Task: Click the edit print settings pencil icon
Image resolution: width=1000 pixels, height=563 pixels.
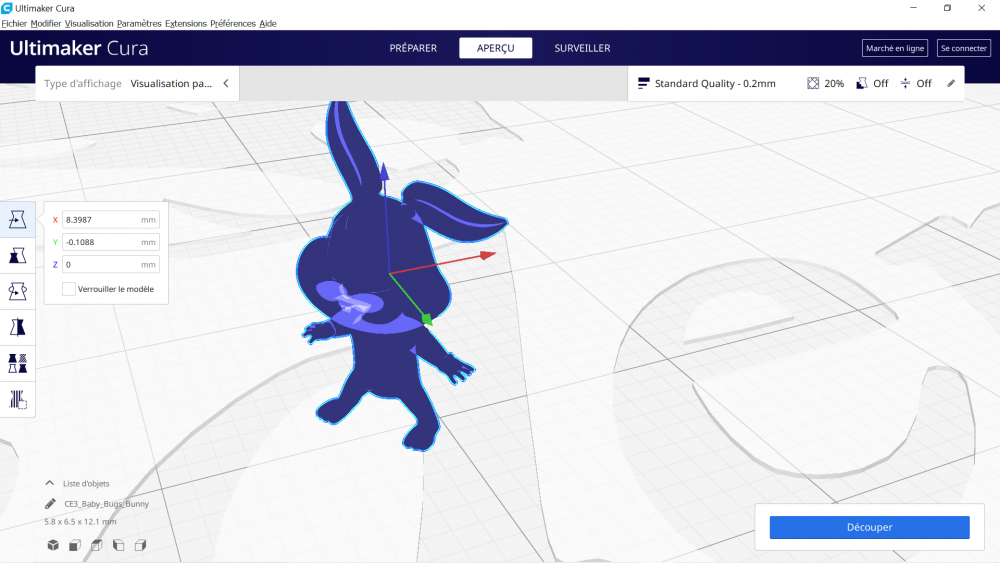Action: 951,84
